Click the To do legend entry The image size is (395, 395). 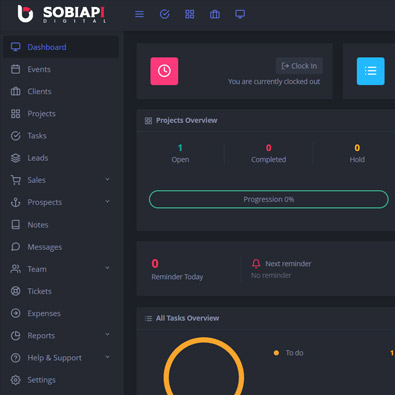289,353
